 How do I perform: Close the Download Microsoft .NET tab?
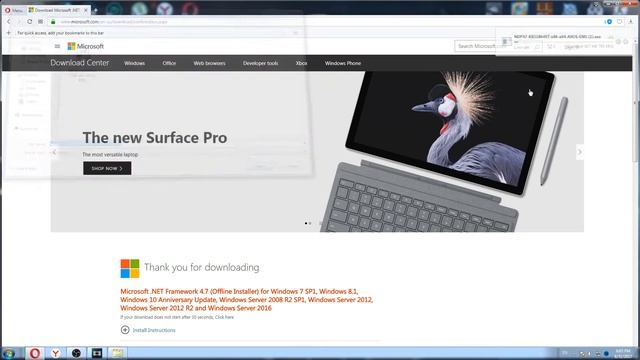pyautogui.click(x=86, y=10)
